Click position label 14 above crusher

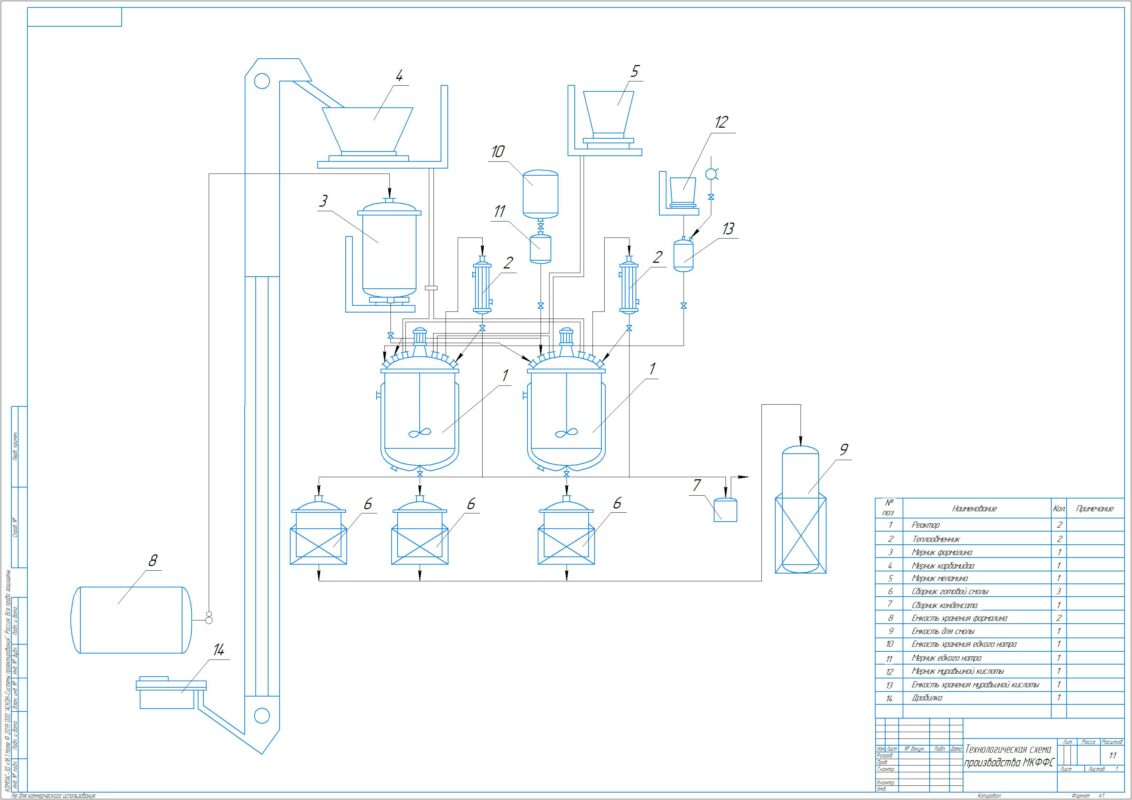pos(219,649)
